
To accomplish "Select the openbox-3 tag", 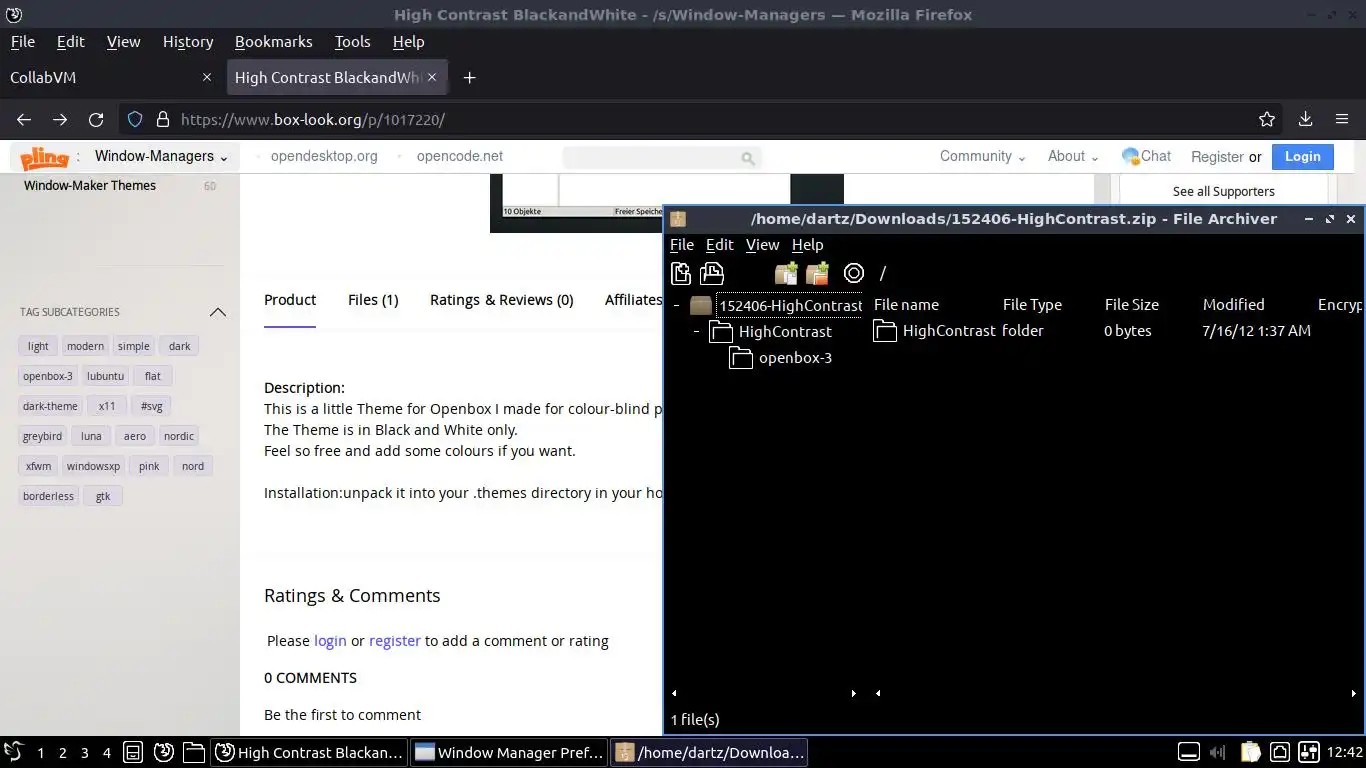I will tap(48, 376).
